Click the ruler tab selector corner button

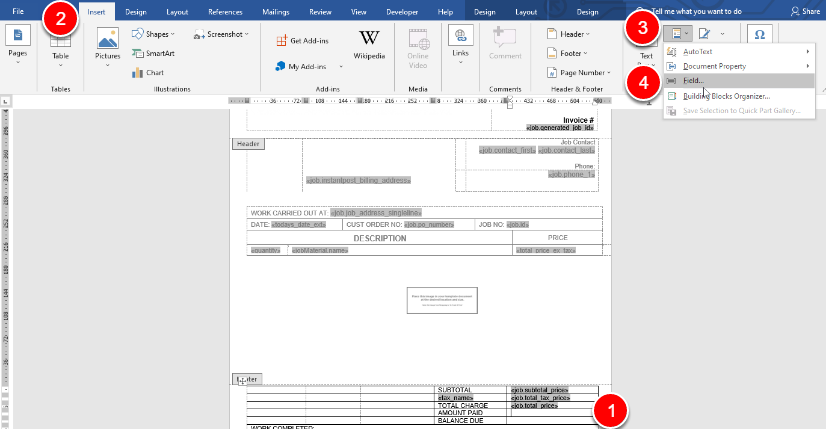coord(5,101)
